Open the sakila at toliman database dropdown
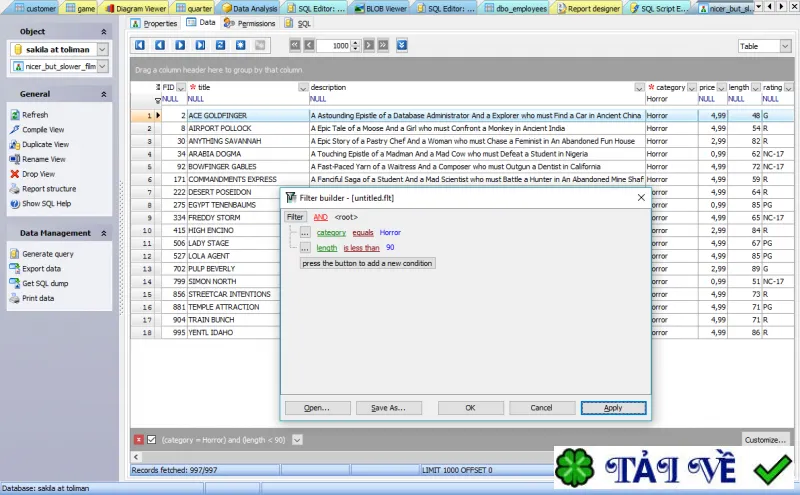 (x=103, y=50)
